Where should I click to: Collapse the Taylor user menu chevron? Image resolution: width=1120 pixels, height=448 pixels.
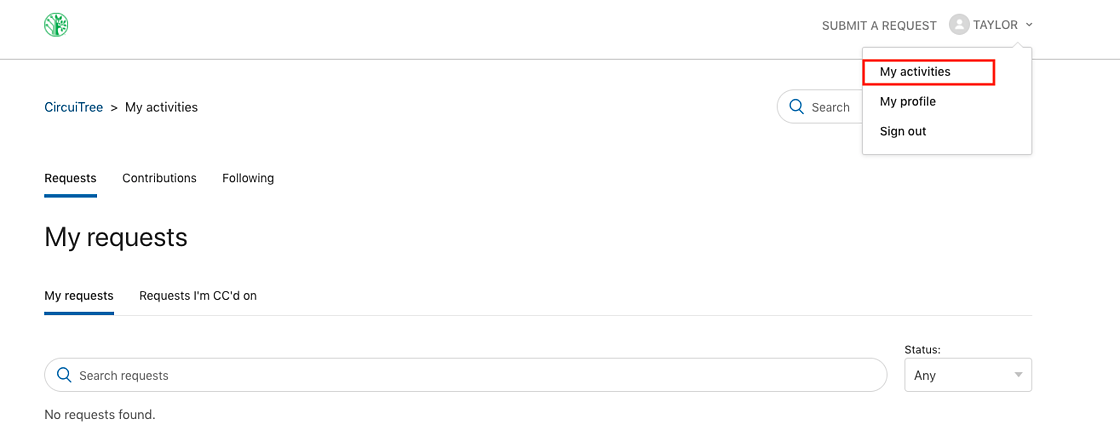[x=1029, y=25]
